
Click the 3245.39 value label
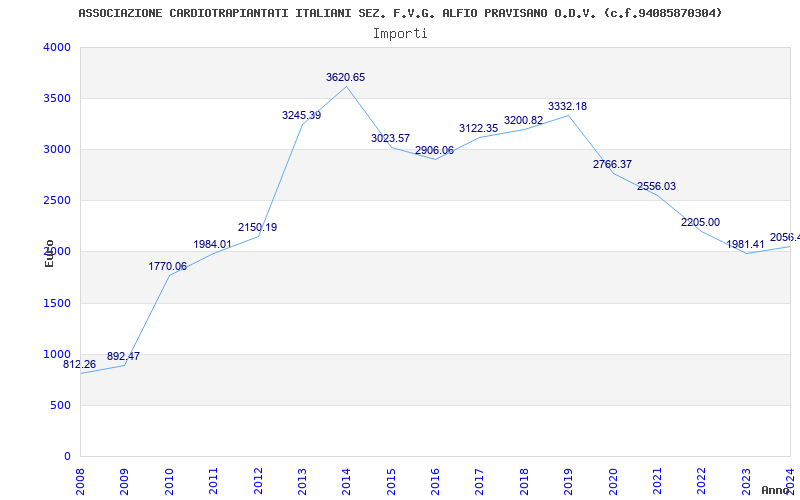(302, 115)
